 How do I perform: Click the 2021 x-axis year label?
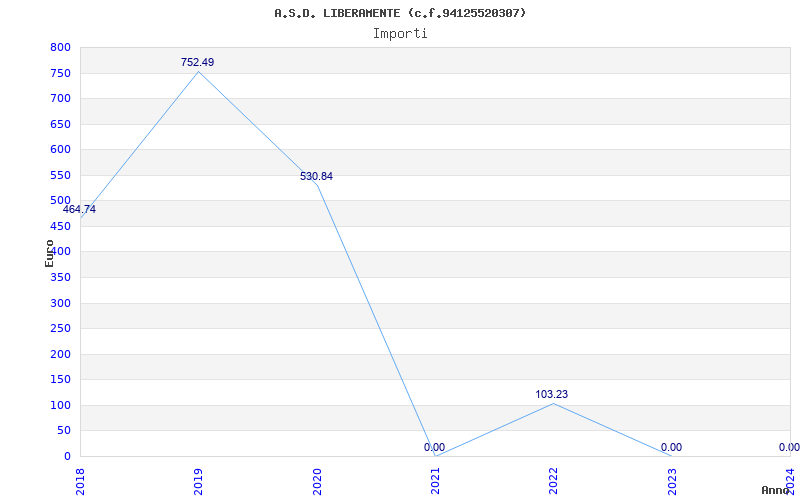pyautogui.click(x=435, y=482)
